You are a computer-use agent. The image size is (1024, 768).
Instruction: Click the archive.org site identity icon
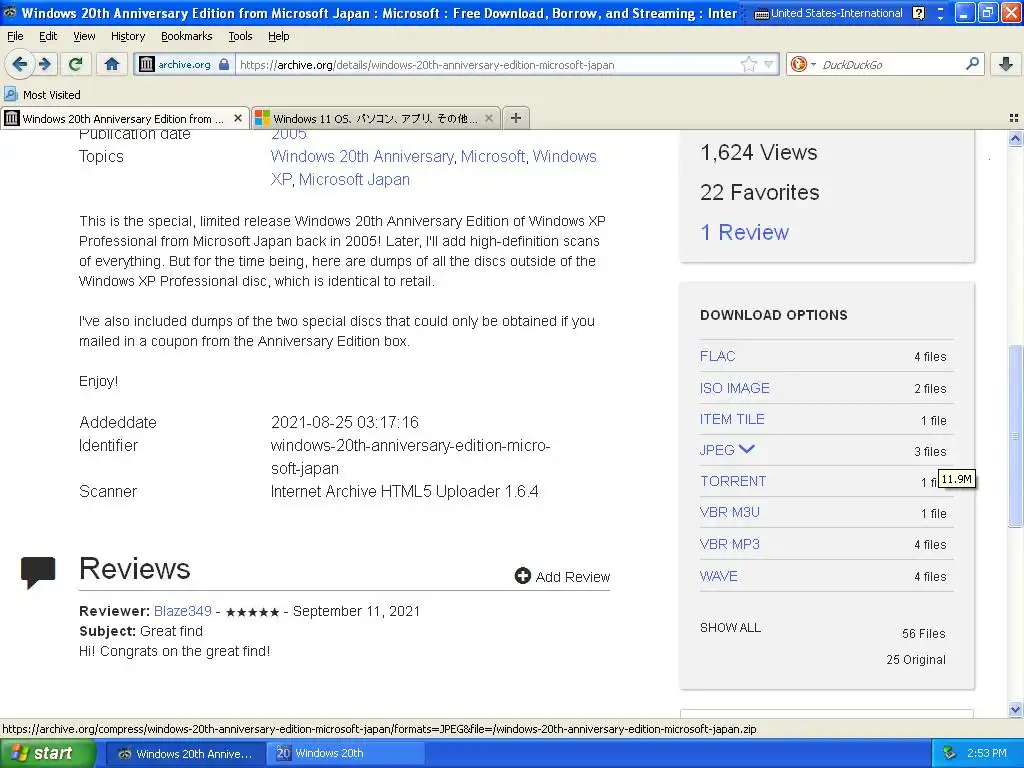(147, 64)
